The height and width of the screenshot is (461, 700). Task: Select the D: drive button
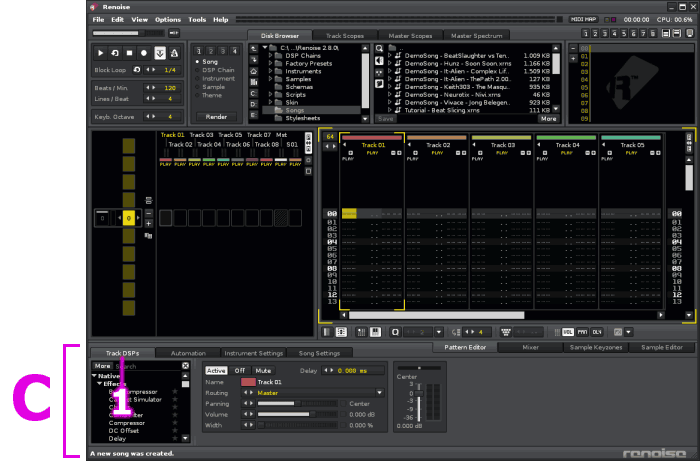pyautogui.click(x=254, y=104)
